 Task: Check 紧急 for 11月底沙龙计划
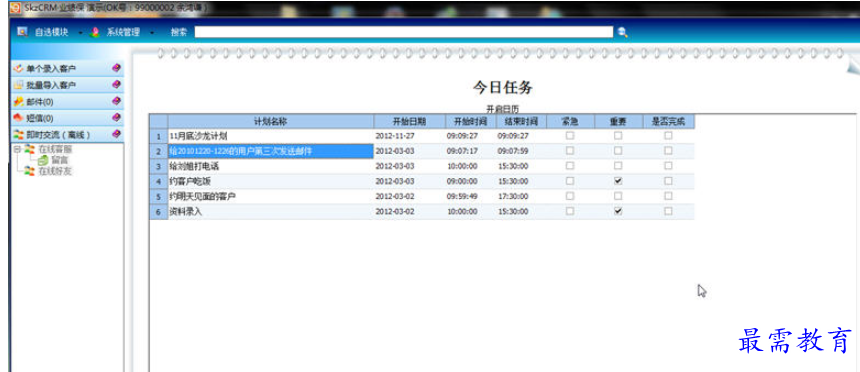(570, 136)
